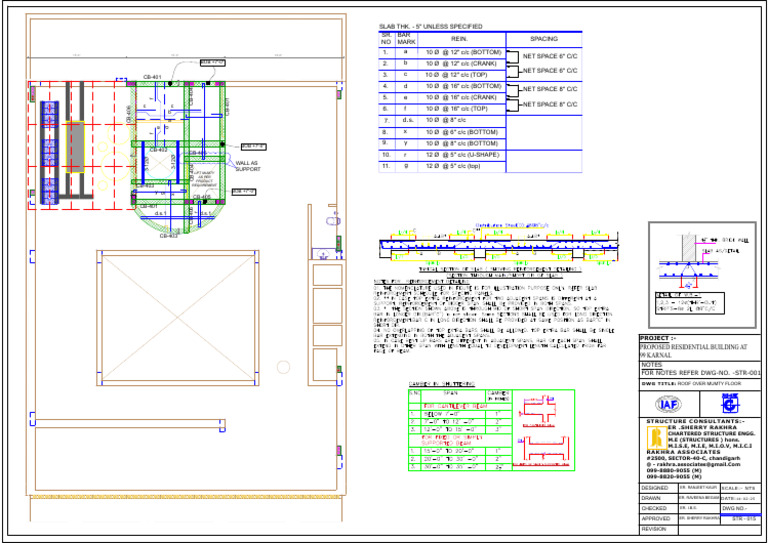Select cell '10 Ø @ 12" c/c (BOTTOM)'

tap(461, 52)
